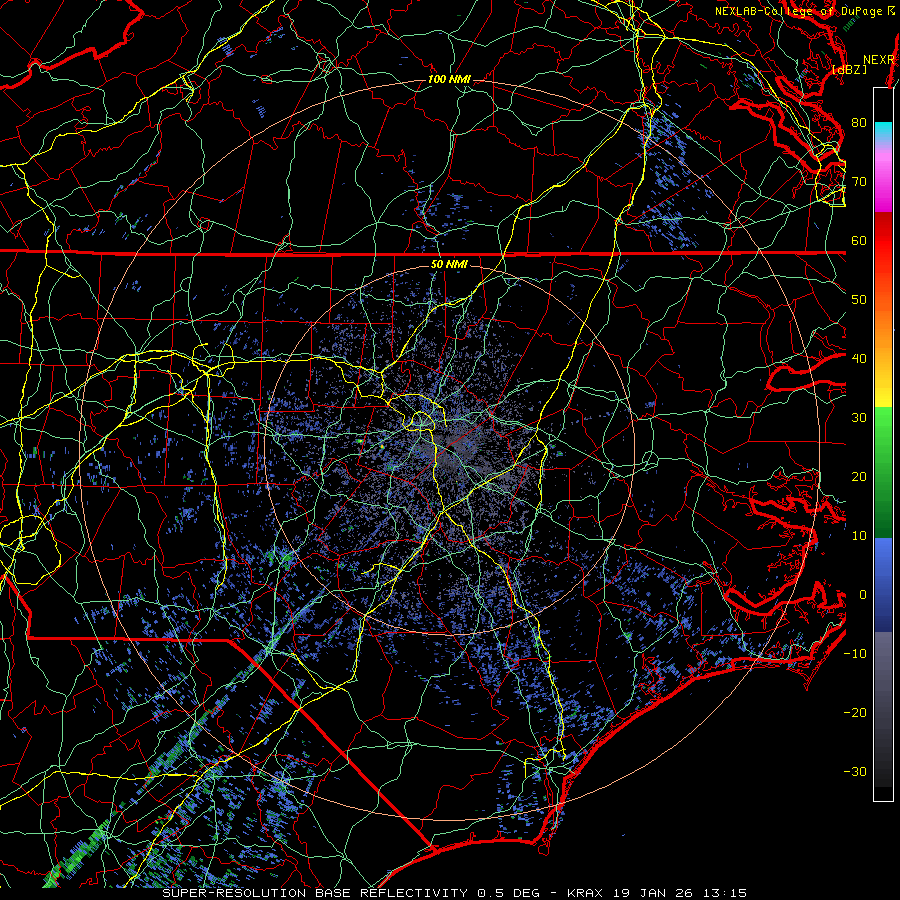Viewport: 900px width, 900px height.
Task: Click the "13:15" time stamp
Action: coord(727,893)
